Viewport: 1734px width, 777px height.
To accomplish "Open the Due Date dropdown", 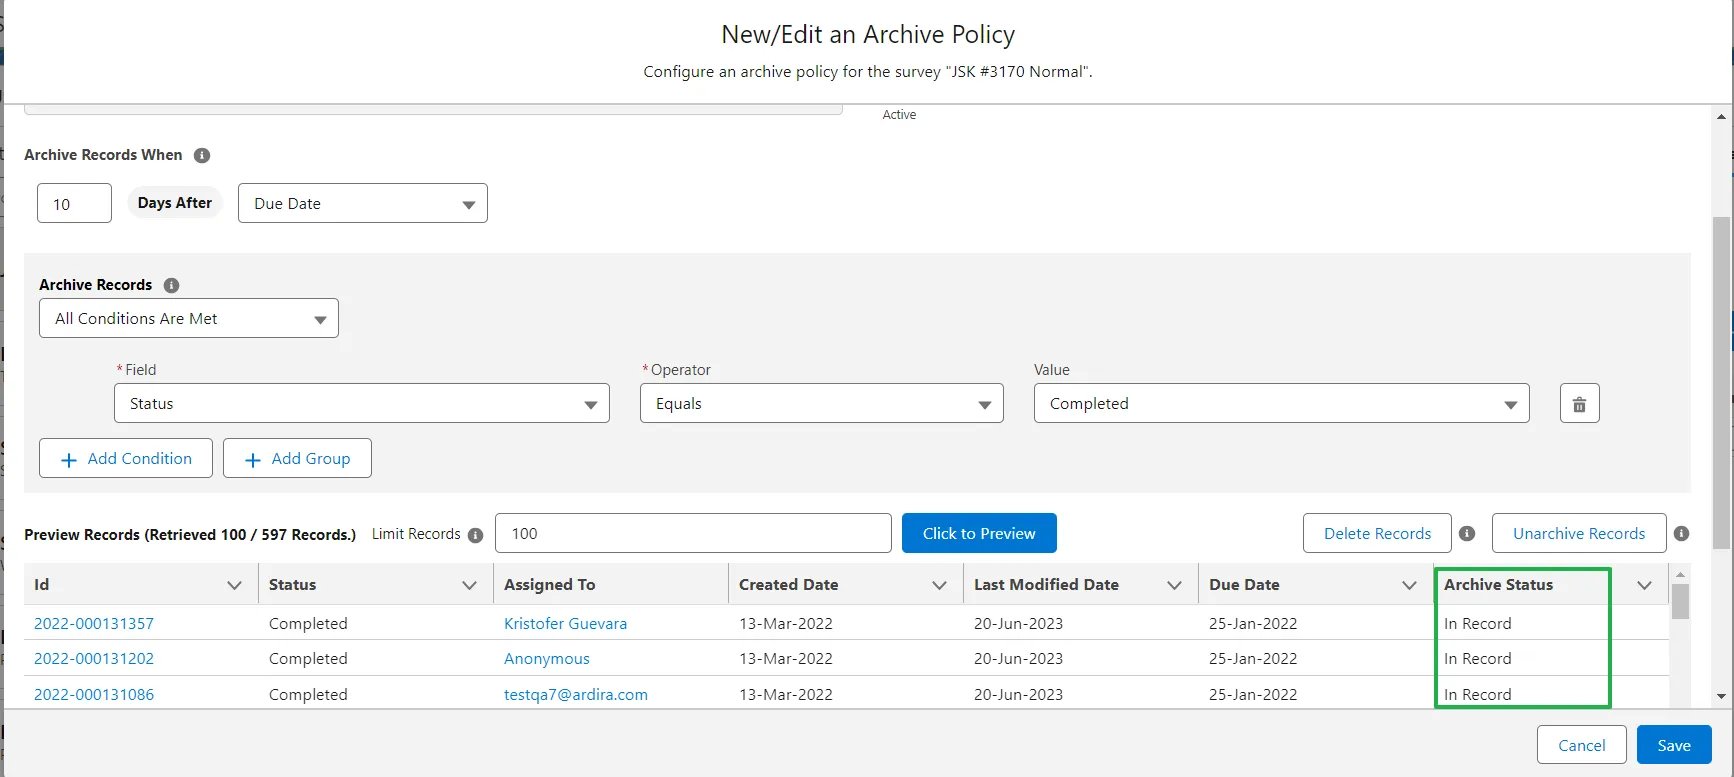I will point(363,203).
